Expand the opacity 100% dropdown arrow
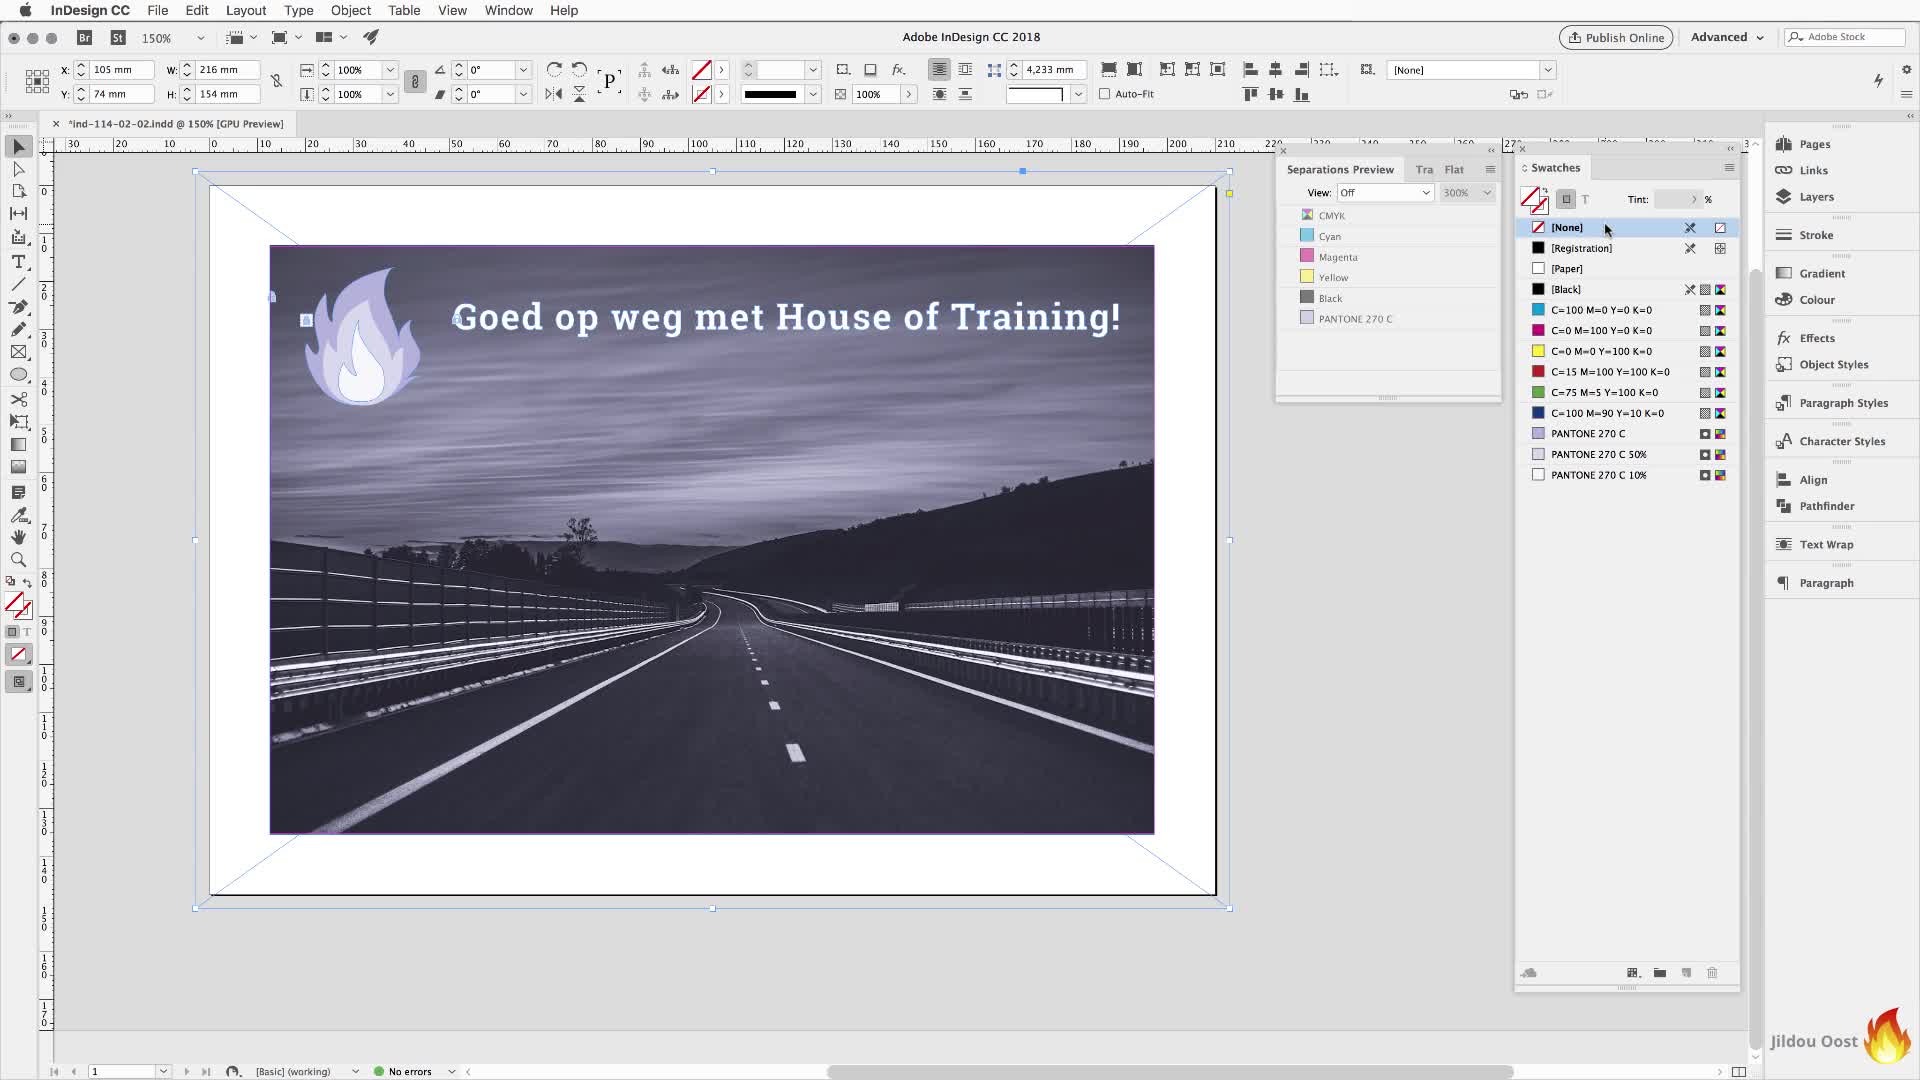 click(908, 94)
